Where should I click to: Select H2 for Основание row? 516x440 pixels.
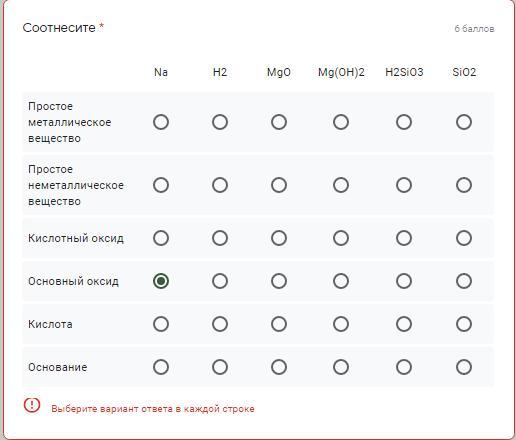pos(220,367)
